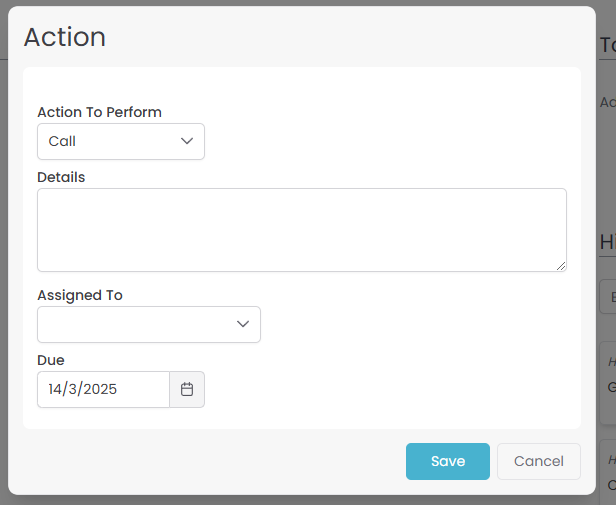Click the Details field label
Screen dimensions: 616x505
[61, 177]
